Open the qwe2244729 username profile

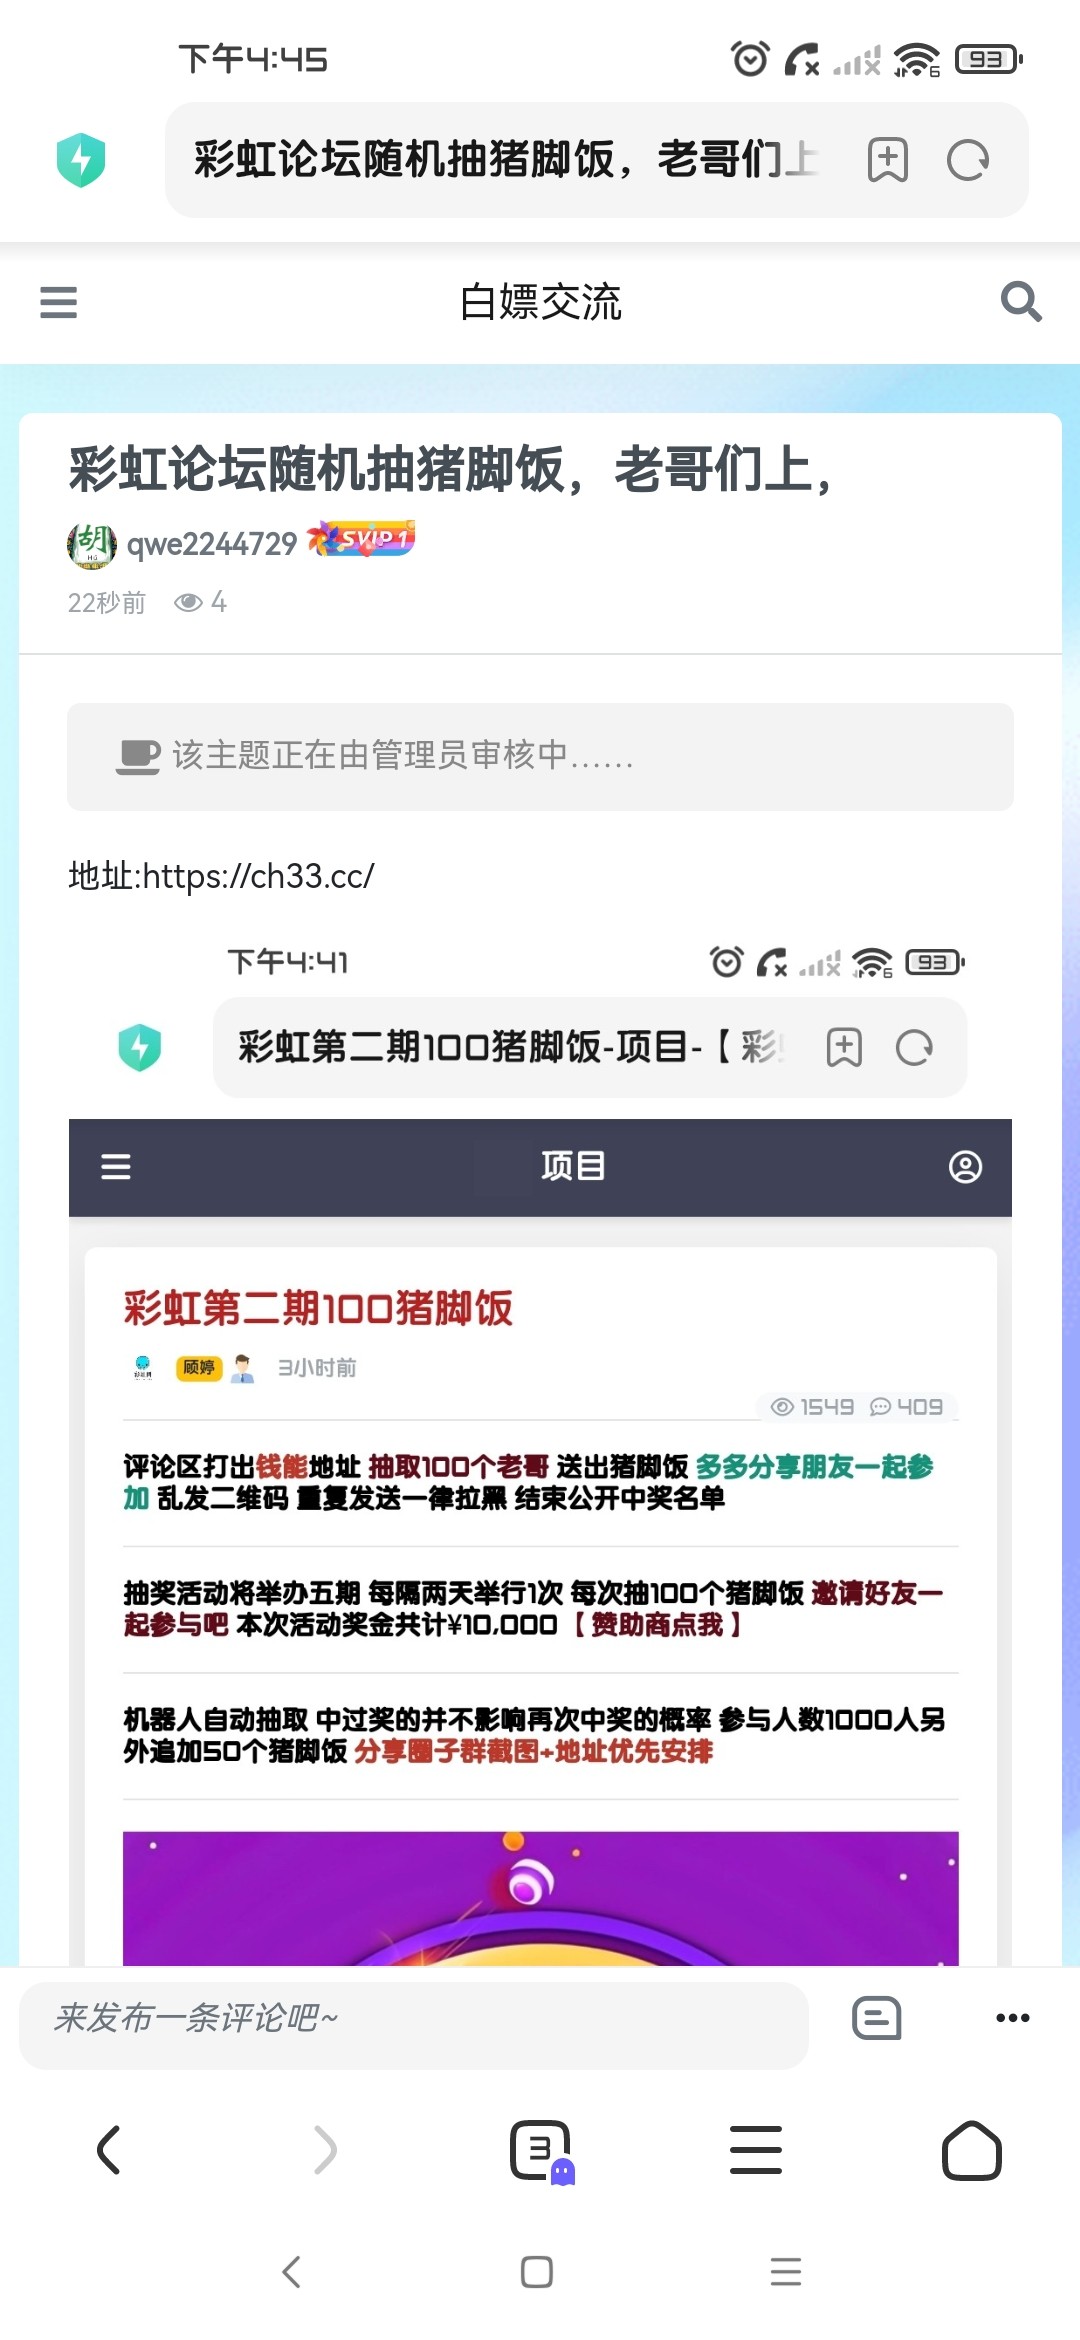tap(212, 544)
